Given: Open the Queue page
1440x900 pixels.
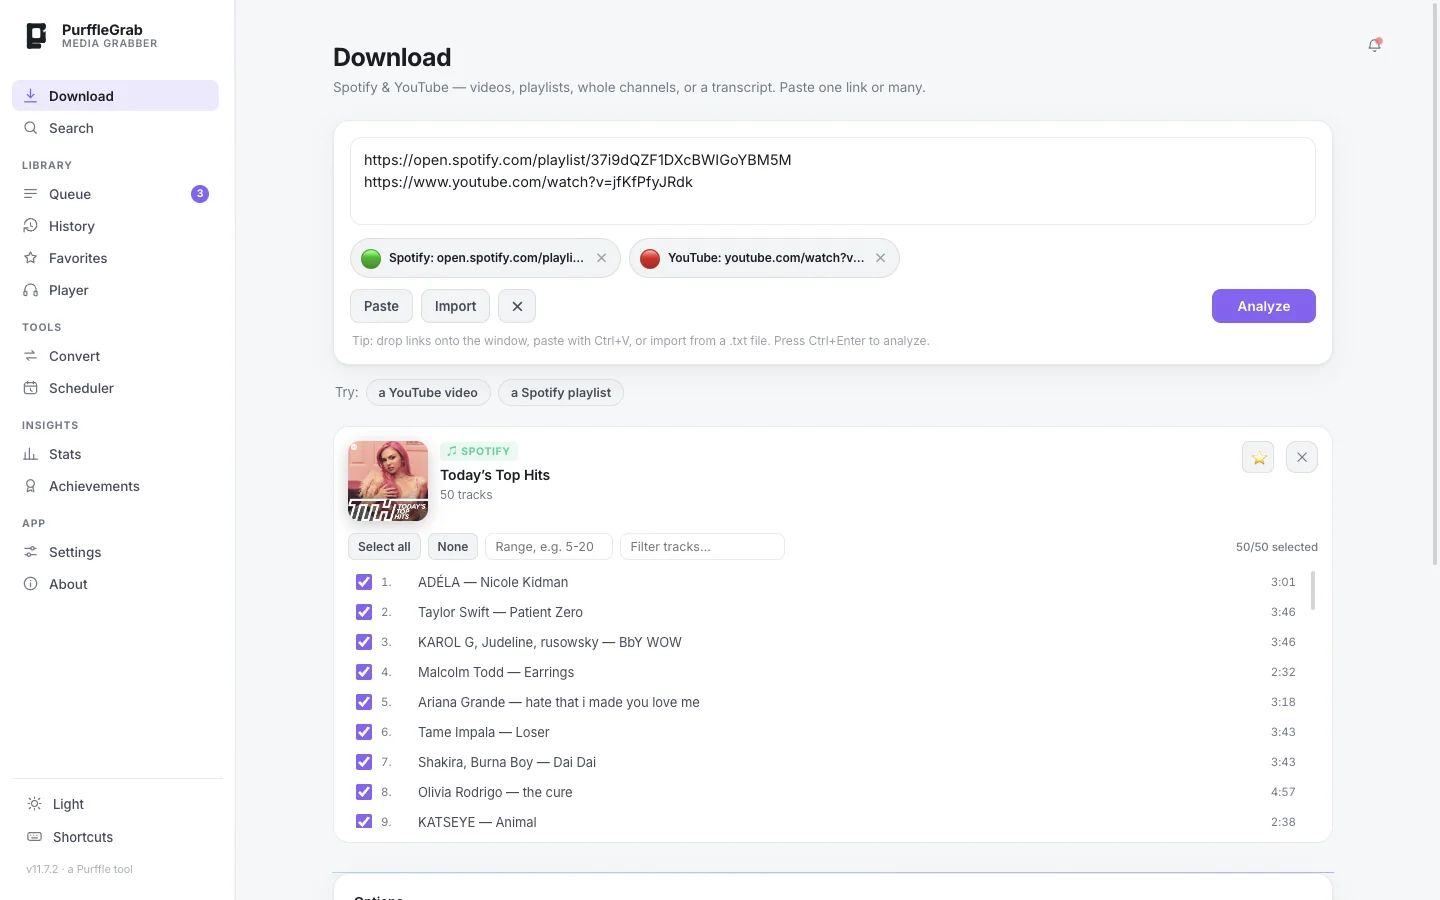Looking at the screenshot, I should pos(115,194).
